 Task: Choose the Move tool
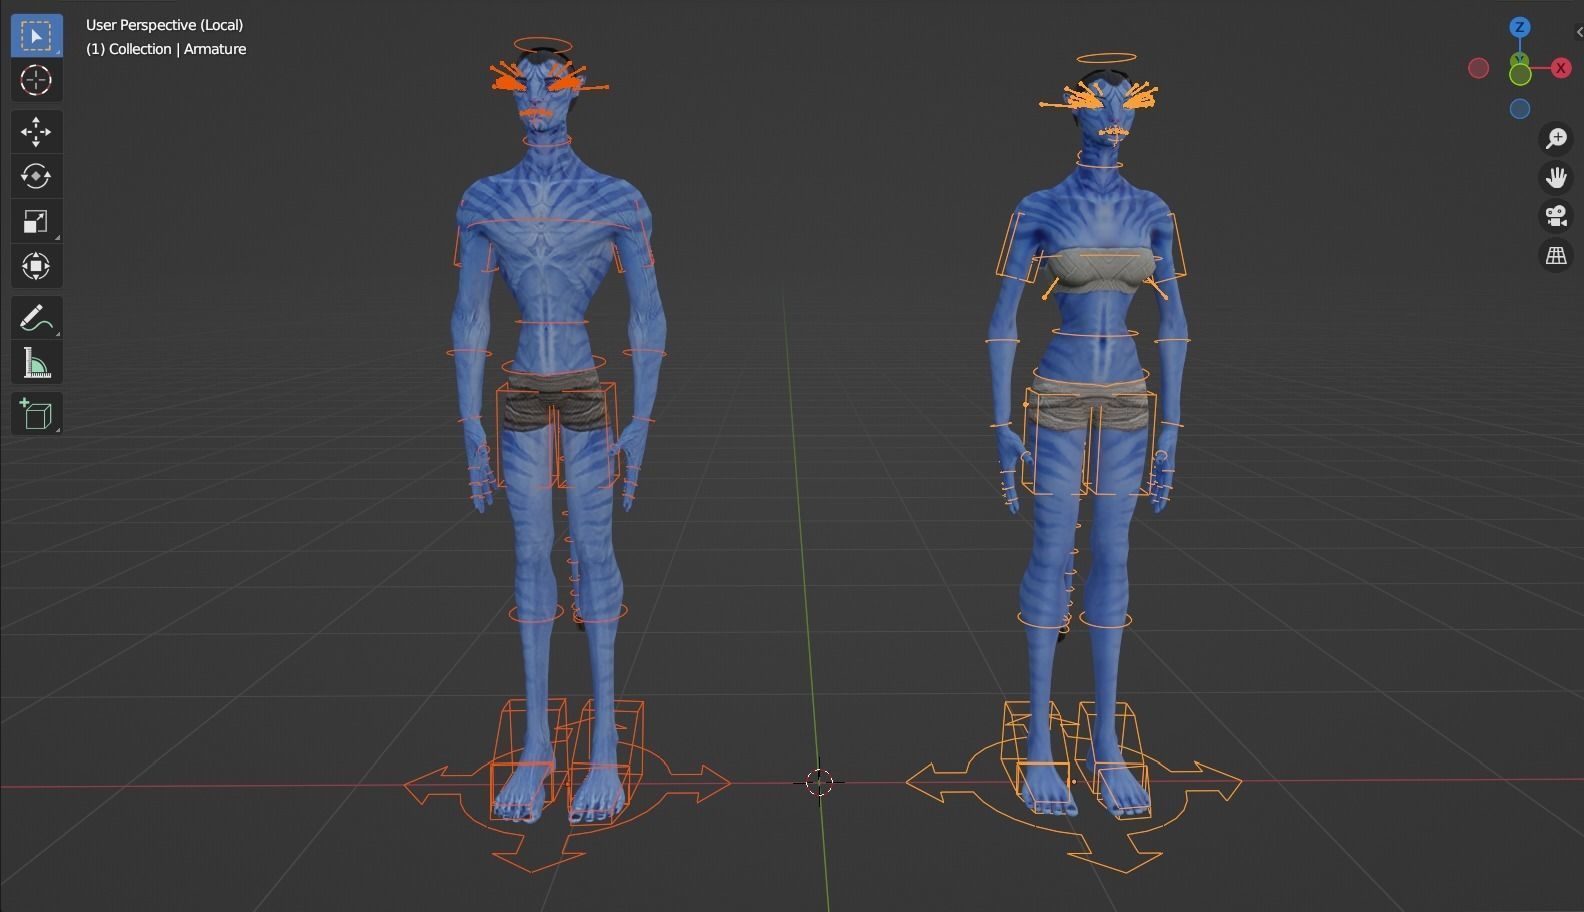point(36,132)
